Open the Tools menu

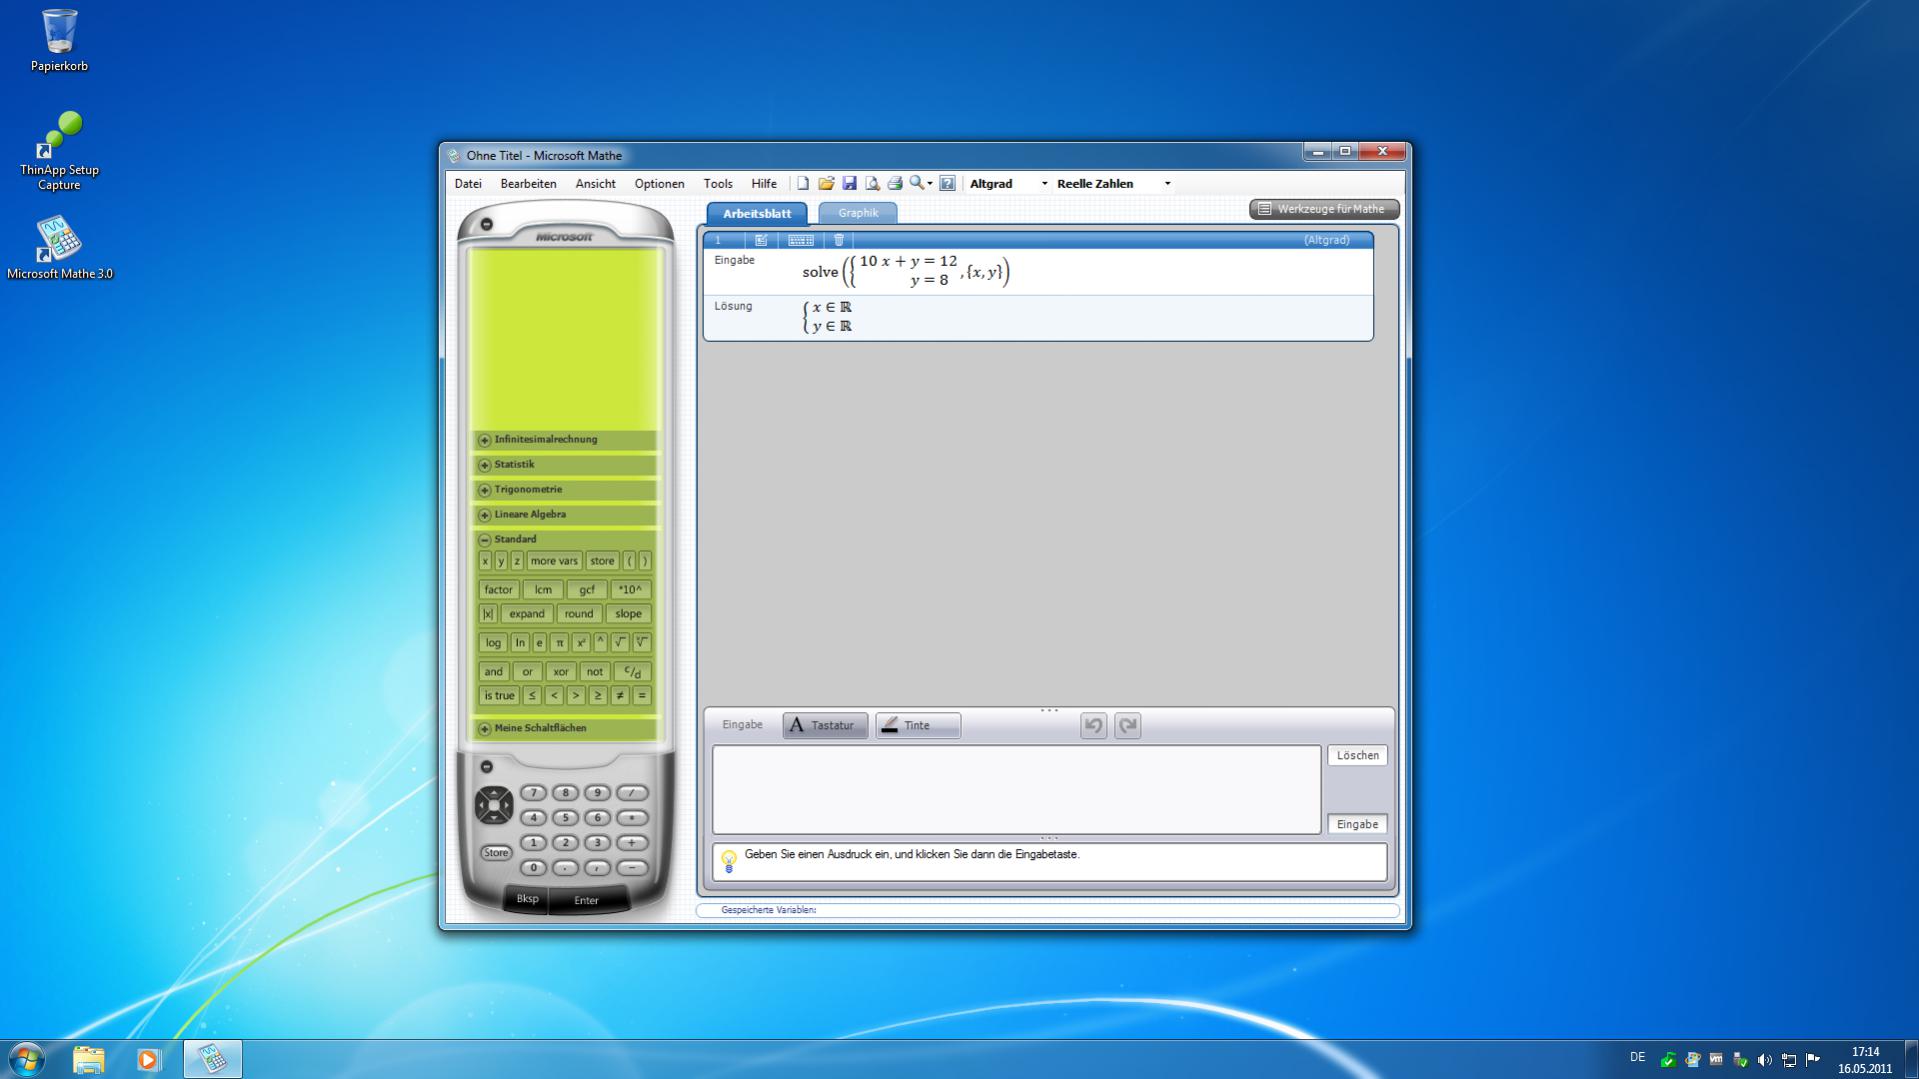(x=718, y=184)
